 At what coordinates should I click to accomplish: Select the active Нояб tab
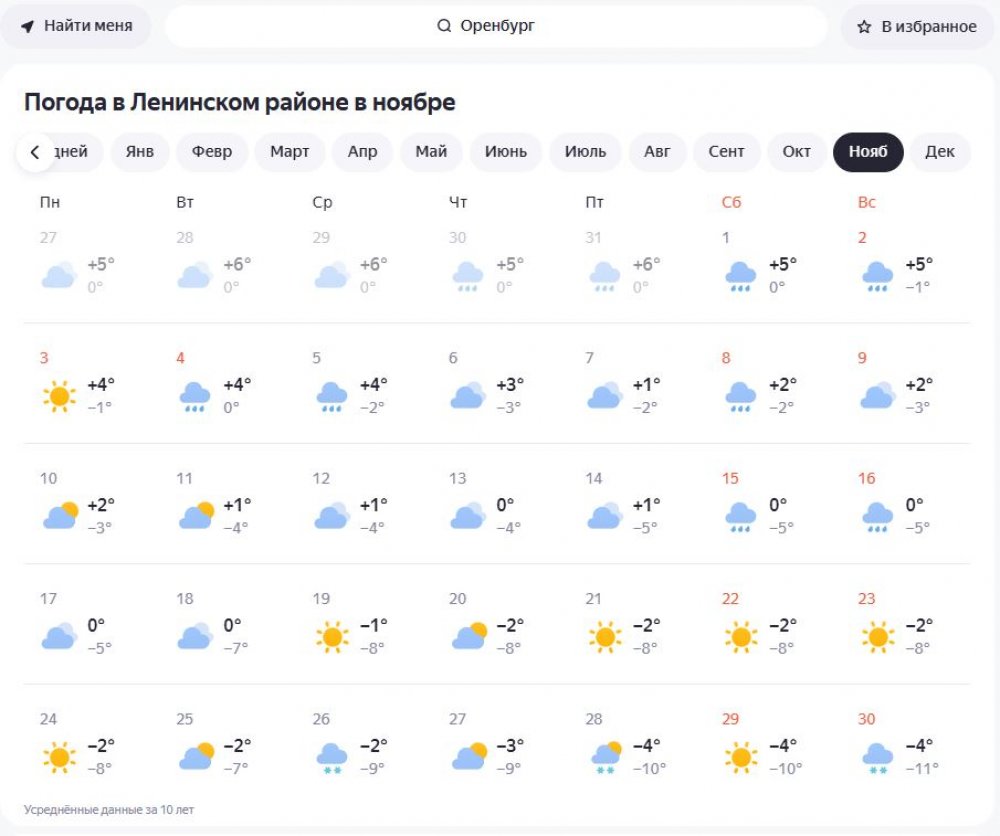point(868,152)
